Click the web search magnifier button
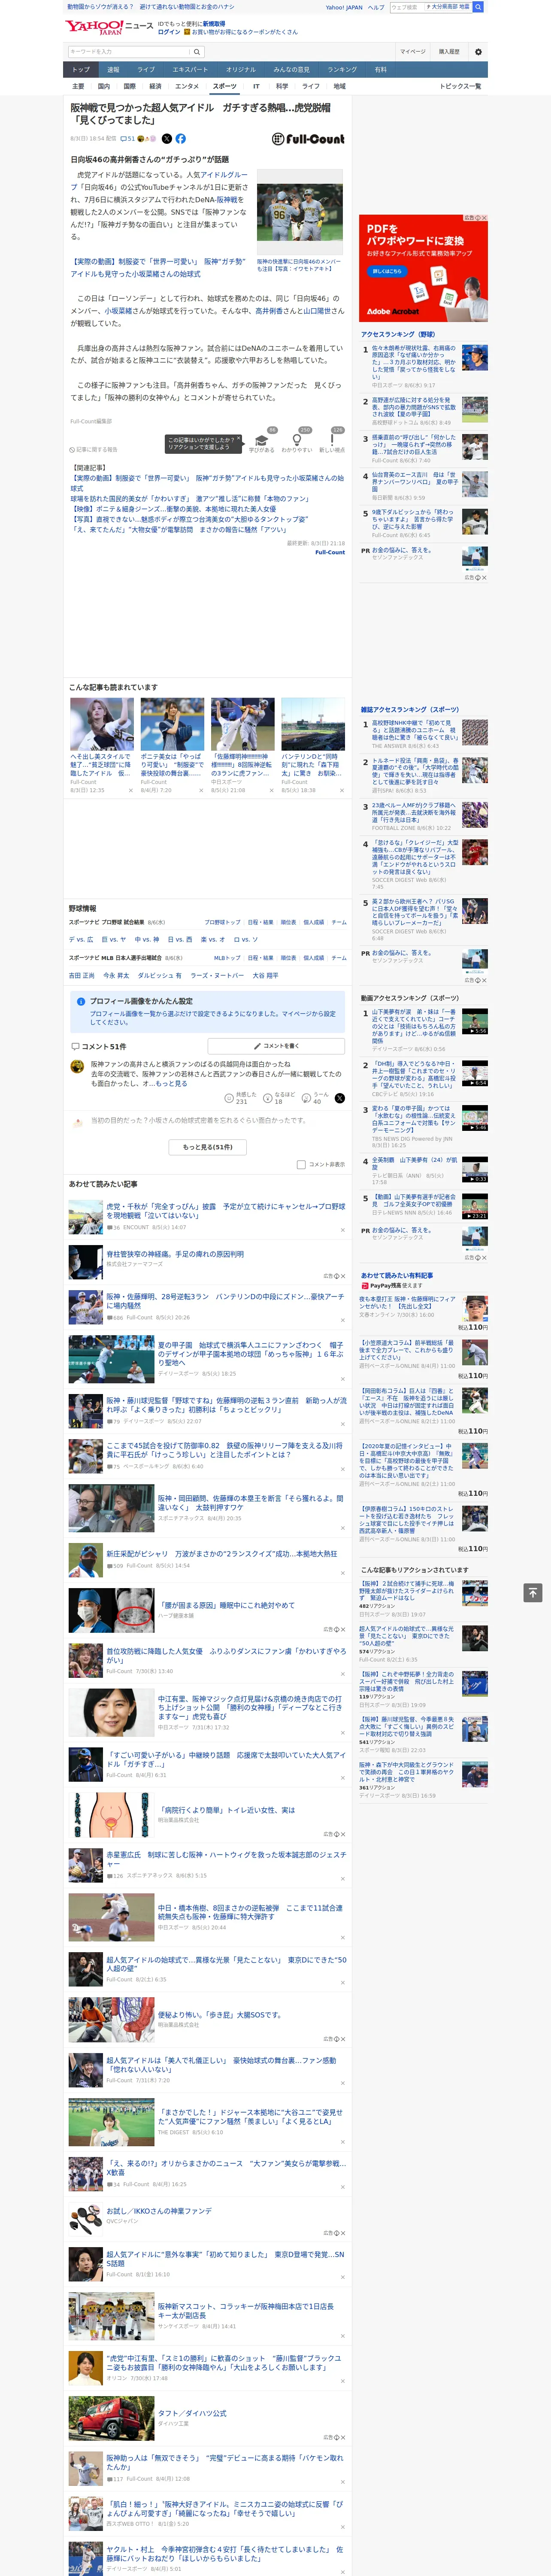The image size is (551, 2576). (478, 7)
